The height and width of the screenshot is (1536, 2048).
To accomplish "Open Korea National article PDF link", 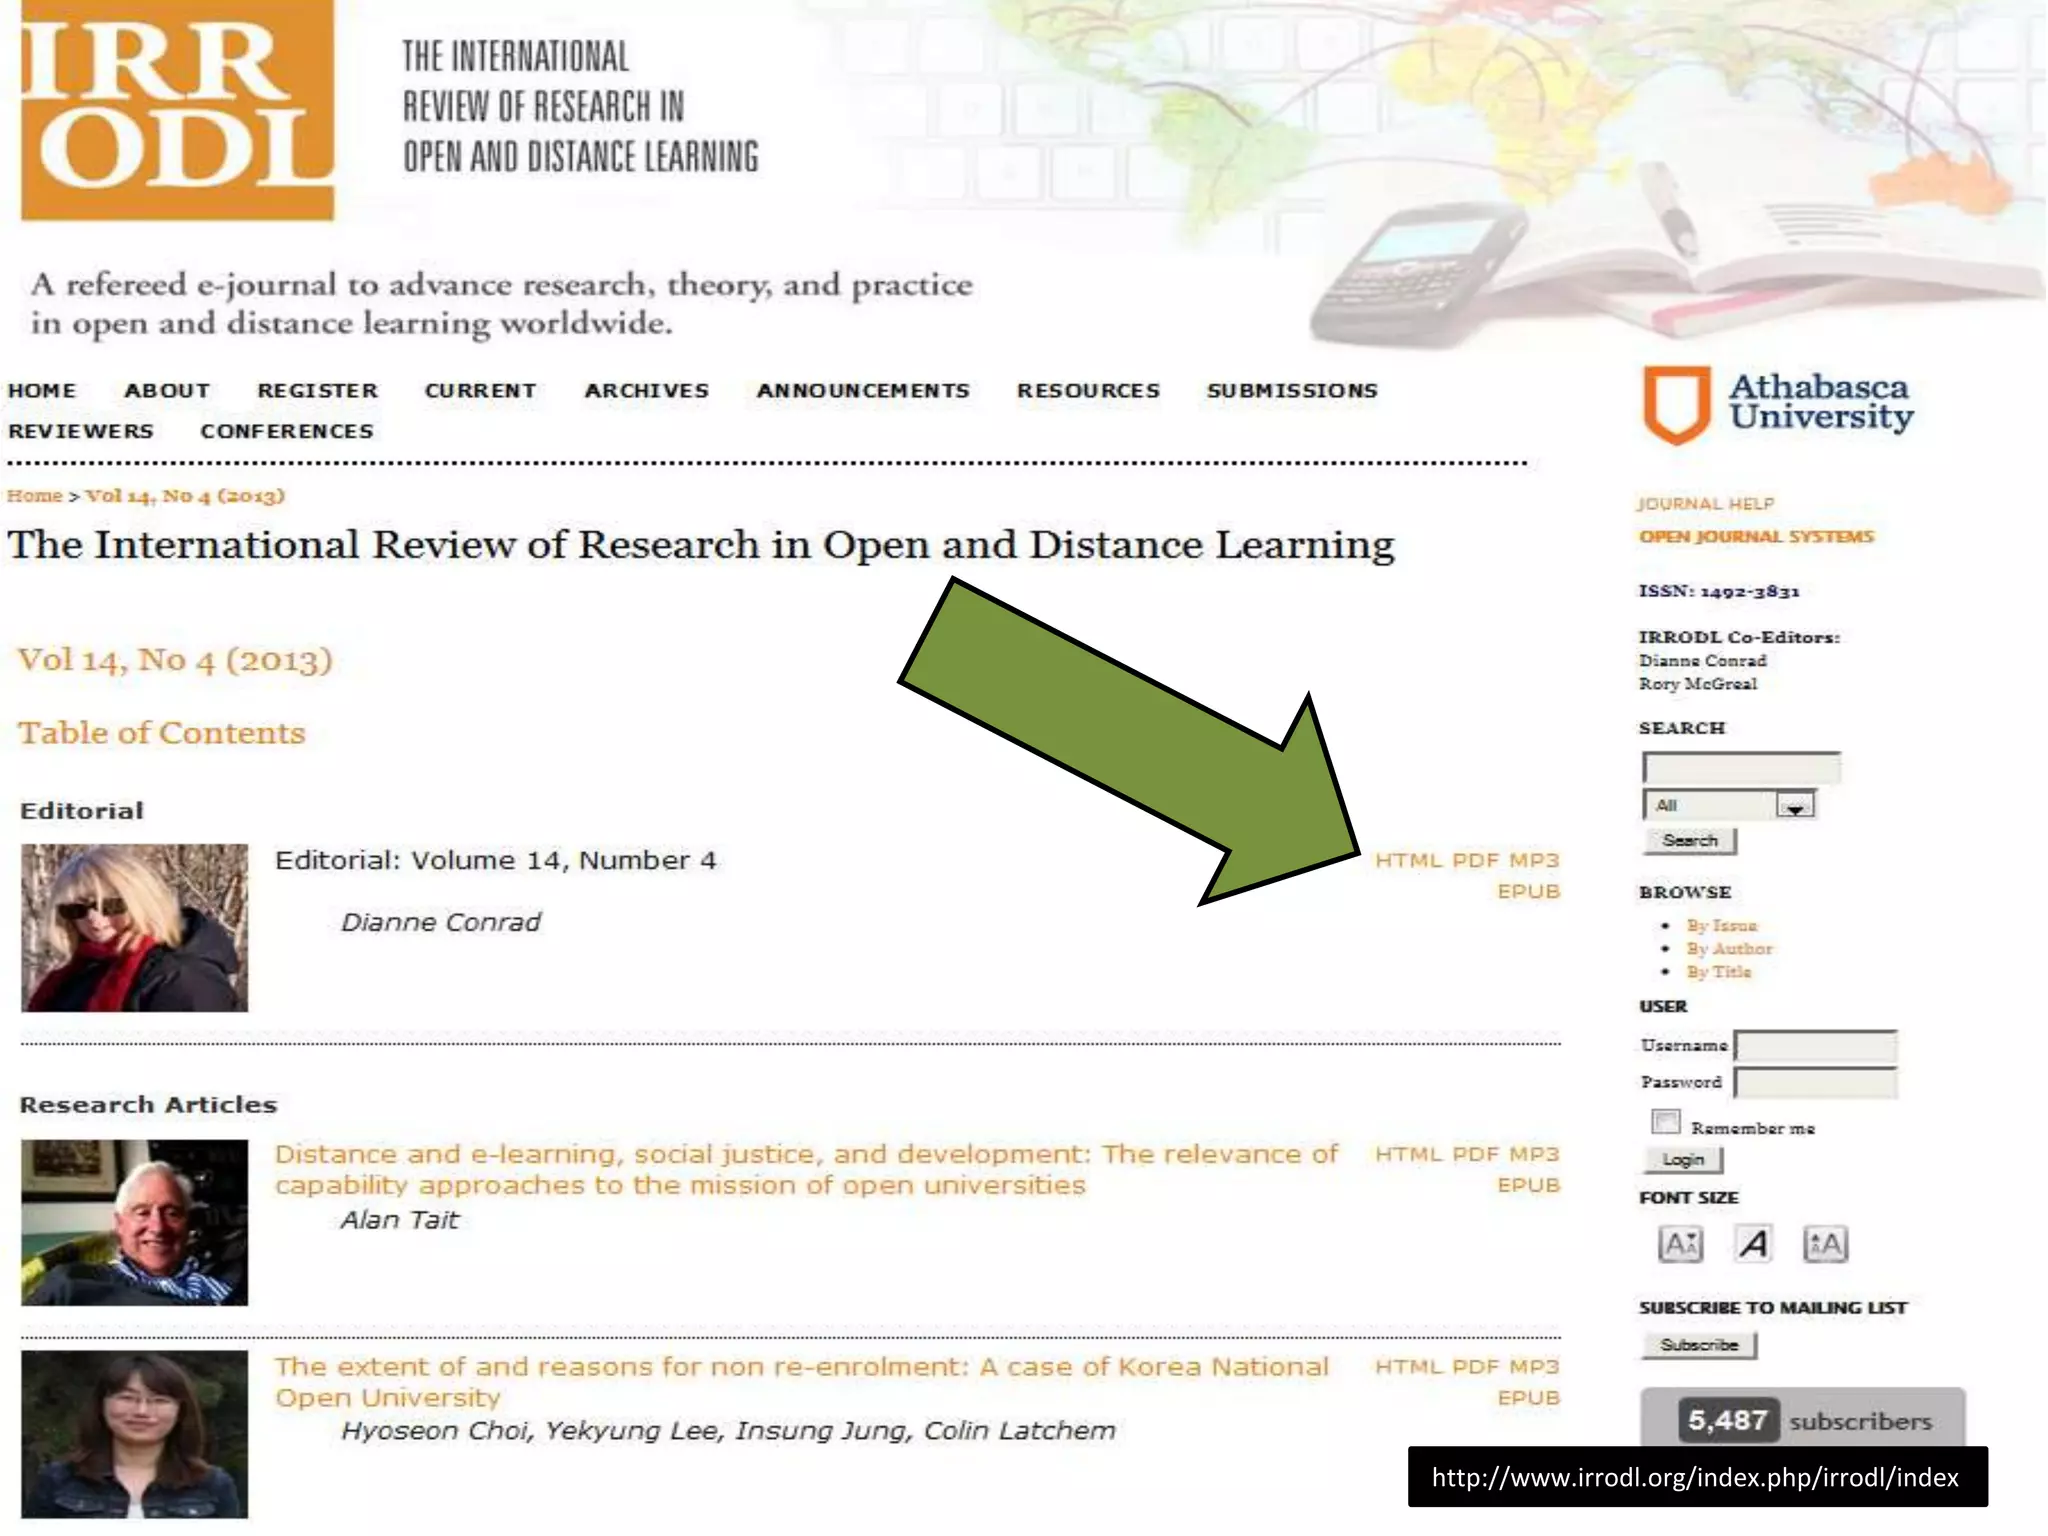I will (1476, 1368).
